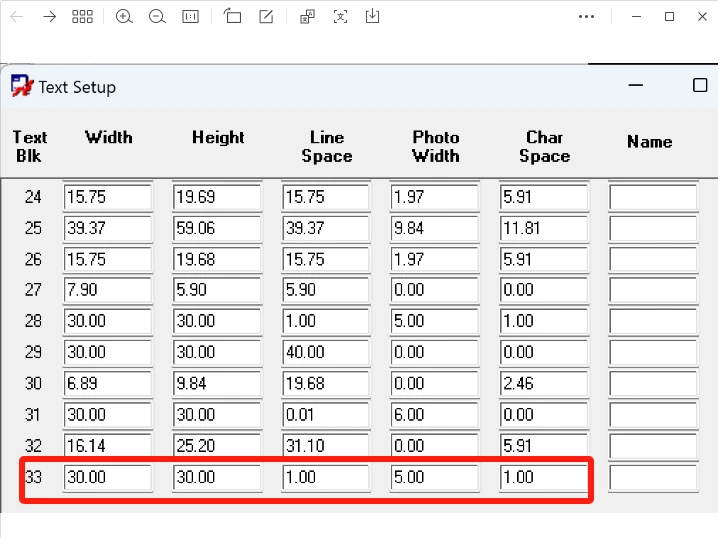
Task: Rotate the image with the rotate icon
Action: pos(232,17)
